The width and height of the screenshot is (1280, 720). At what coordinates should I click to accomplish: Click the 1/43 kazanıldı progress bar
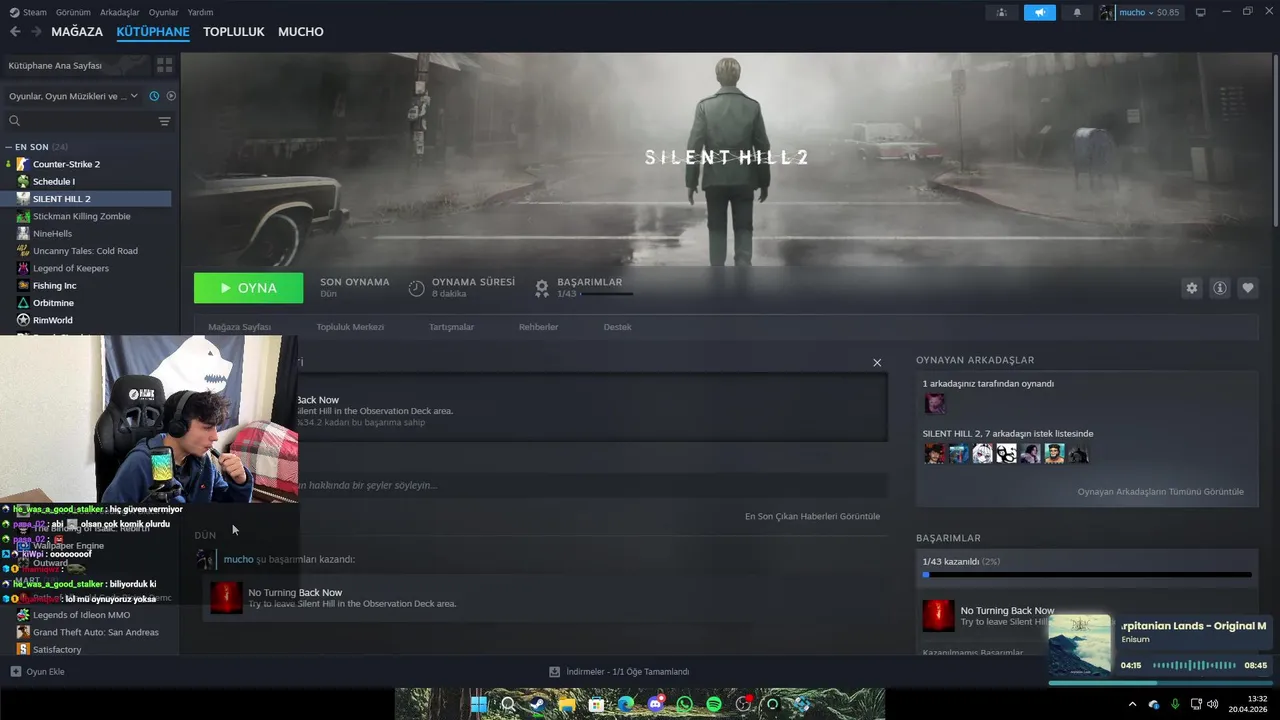tap(1087, 575)
